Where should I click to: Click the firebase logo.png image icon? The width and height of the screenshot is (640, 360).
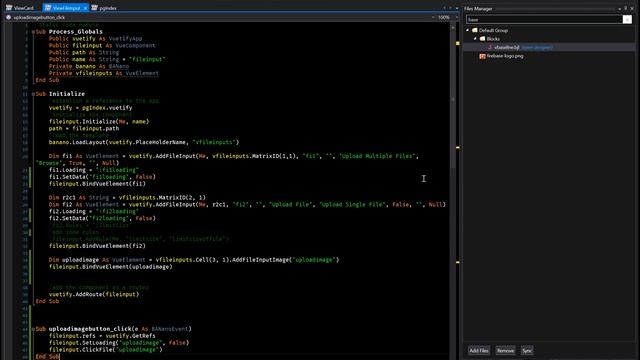pyautogui.click(x=482, y=56)
